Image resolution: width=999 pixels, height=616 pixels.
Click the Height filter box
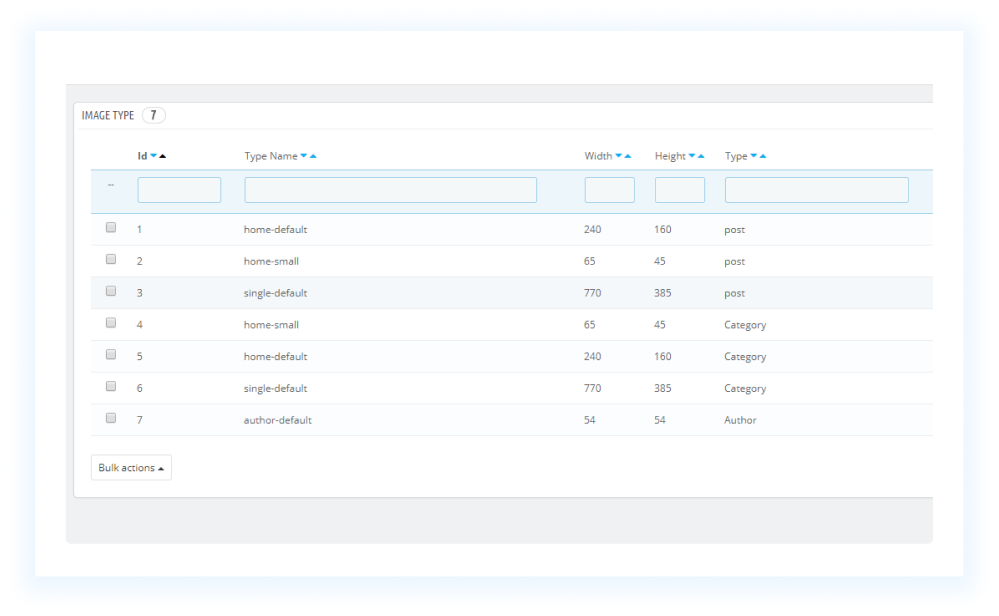click(x=680, y=190)
